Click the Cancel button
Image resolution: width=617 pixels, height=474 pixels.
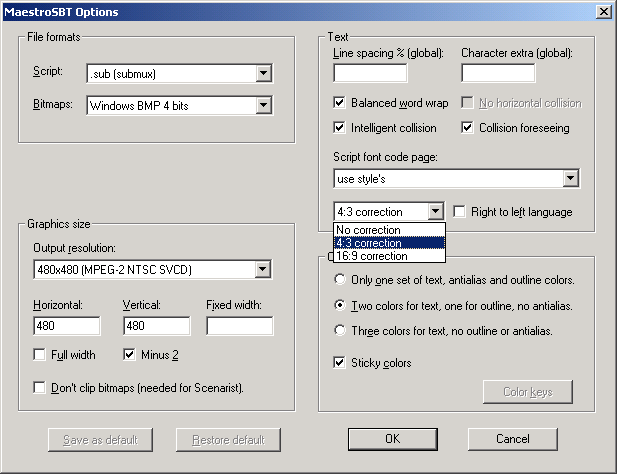tap(512, 439)
